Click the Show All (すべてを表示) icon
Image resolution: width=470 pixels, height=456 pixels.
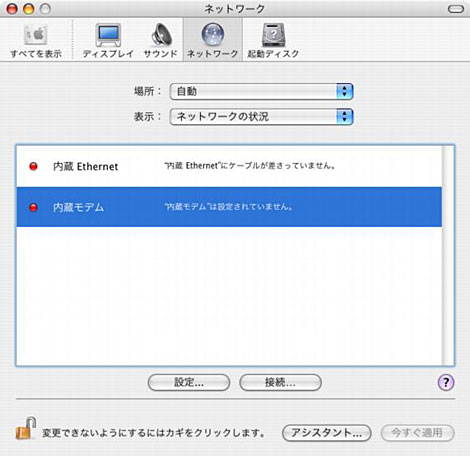pos(36,40)
